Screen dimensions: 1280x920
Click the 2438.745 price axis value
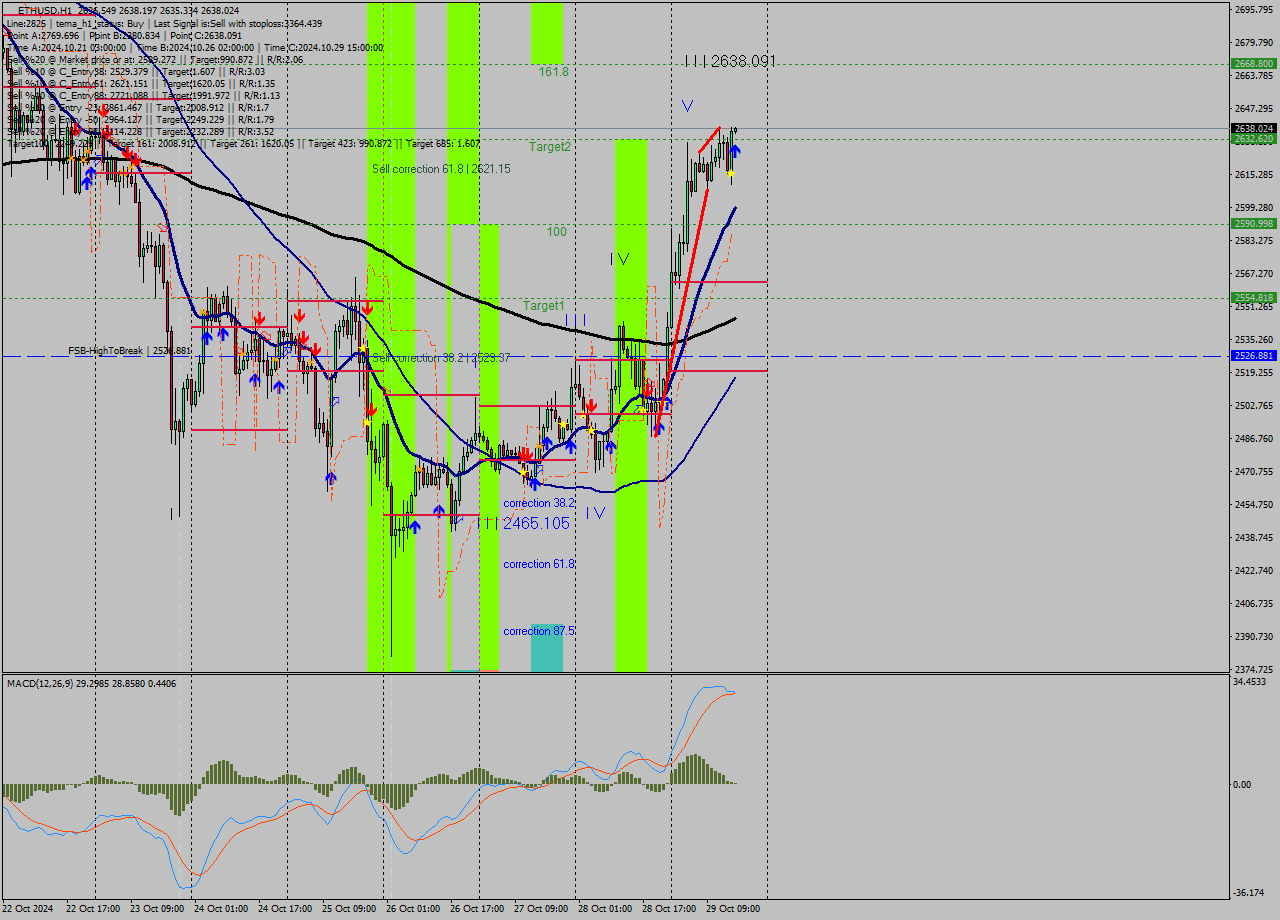[x=1253, y=538]
